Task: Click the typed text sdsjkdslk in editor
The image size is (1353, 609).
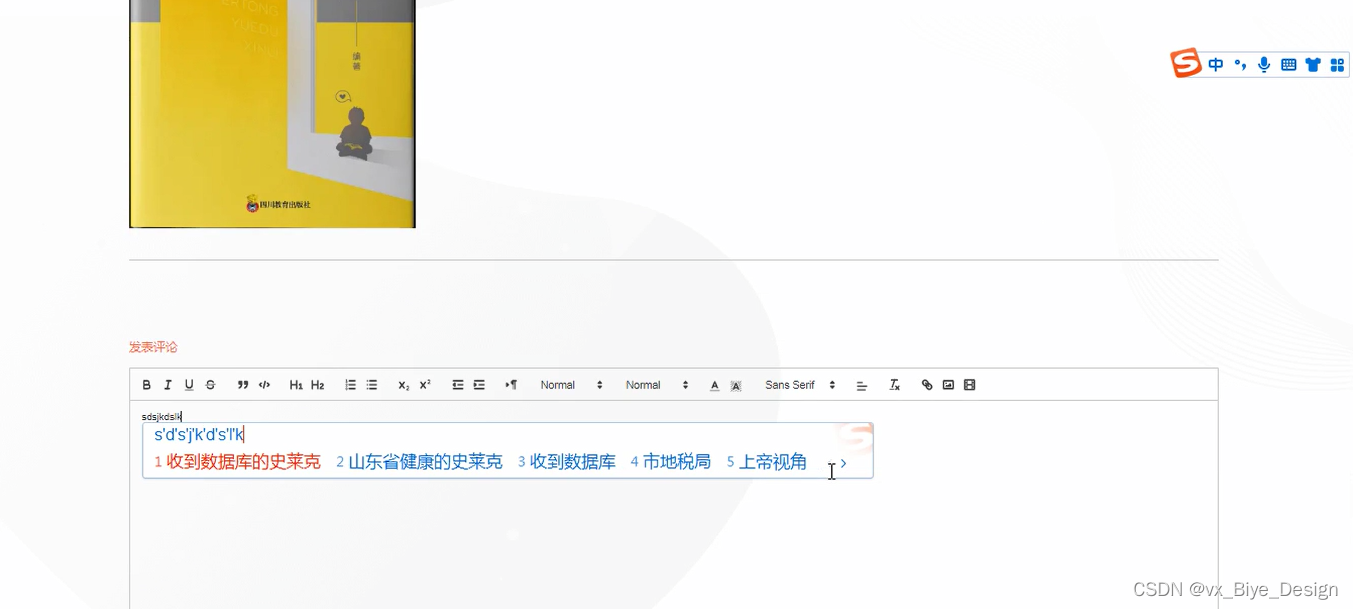Action: click(161, 416)
